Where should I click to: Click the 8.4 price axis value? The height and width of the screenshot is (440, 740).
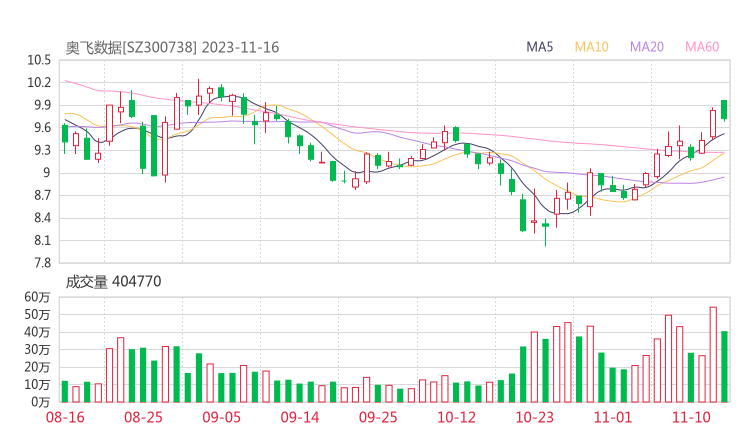(42, 218)
